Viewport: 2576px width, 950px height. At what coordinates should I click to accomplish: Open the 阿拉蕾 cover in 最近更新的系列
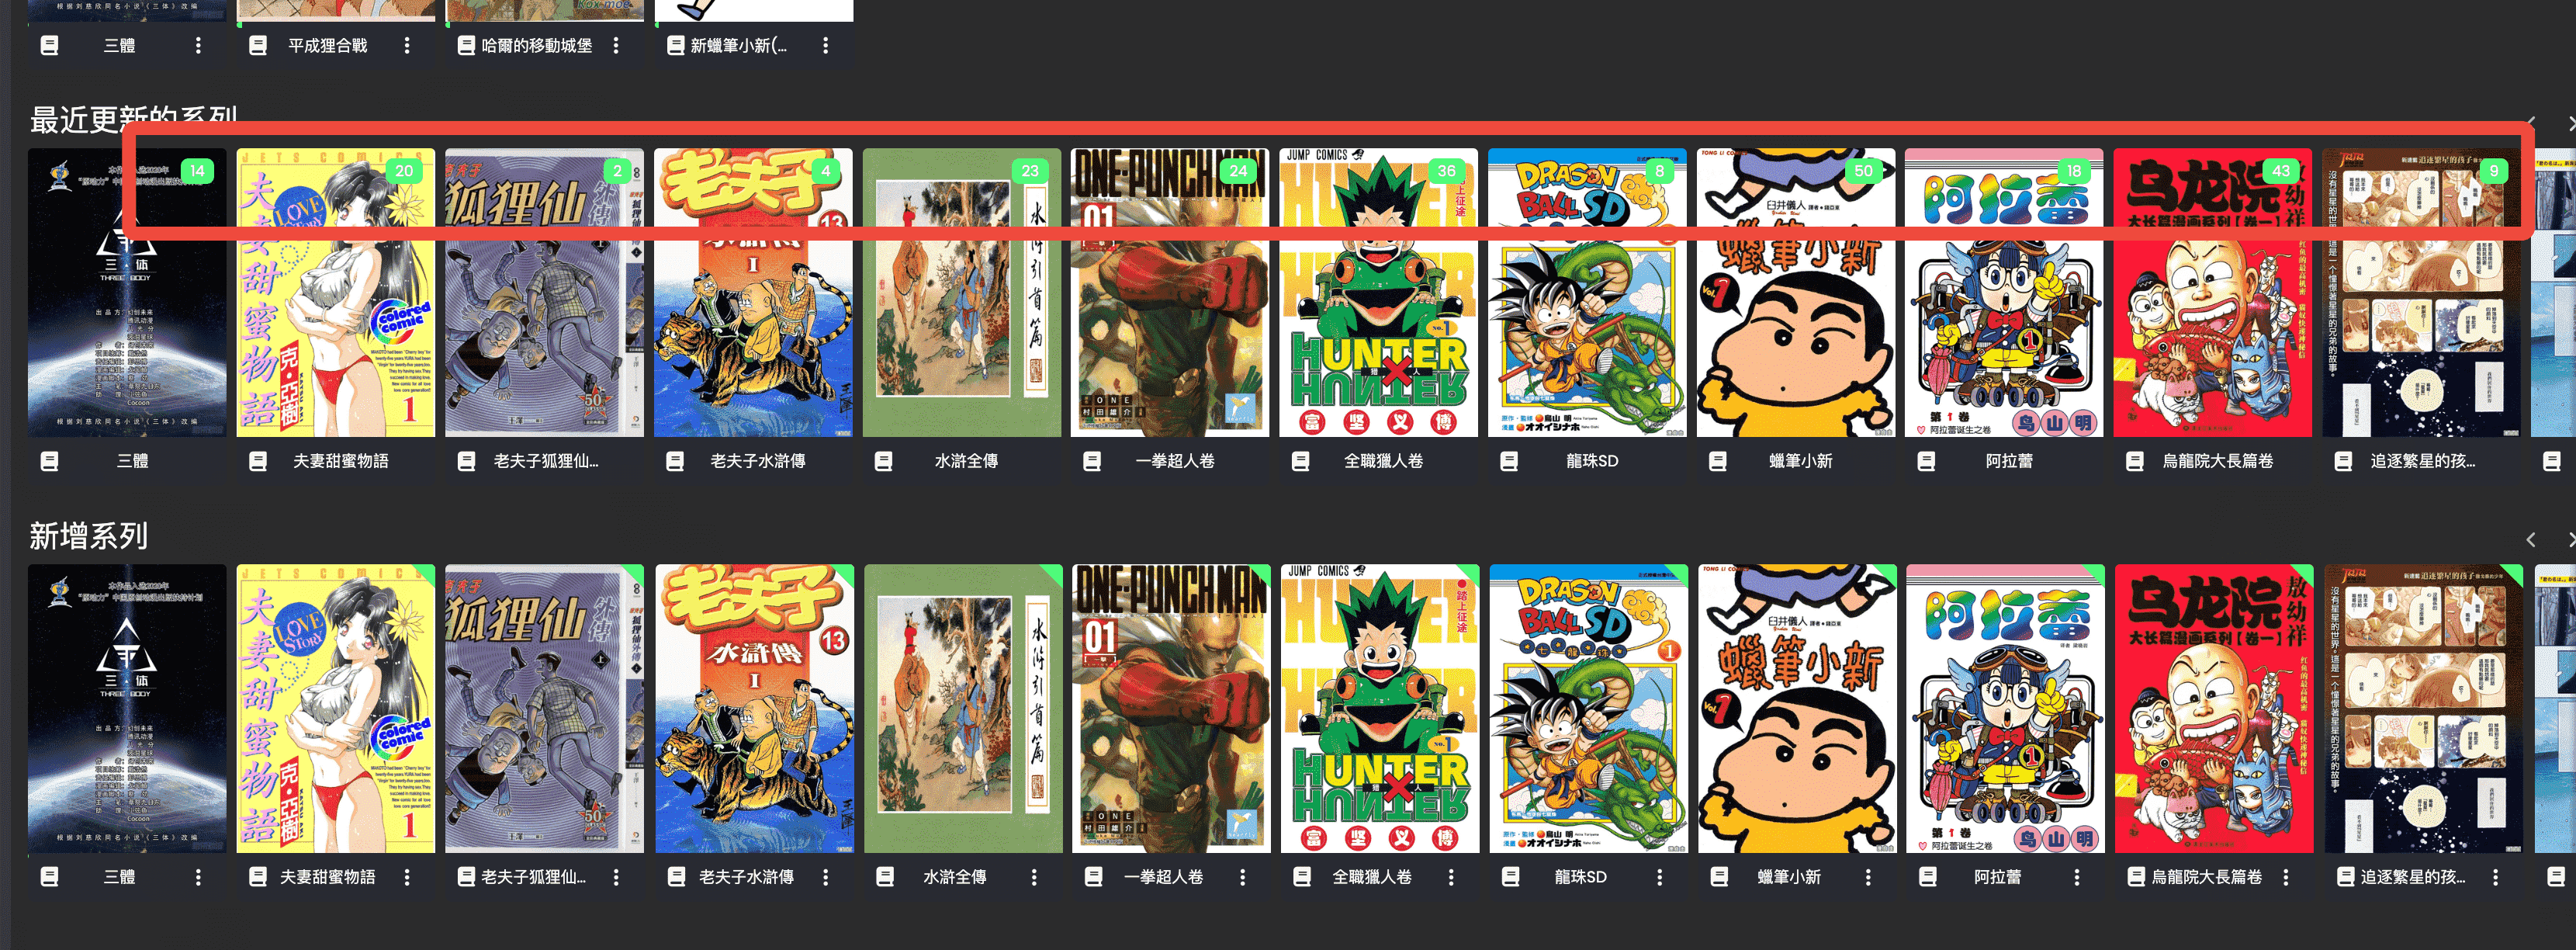(x=2003, y=293)
